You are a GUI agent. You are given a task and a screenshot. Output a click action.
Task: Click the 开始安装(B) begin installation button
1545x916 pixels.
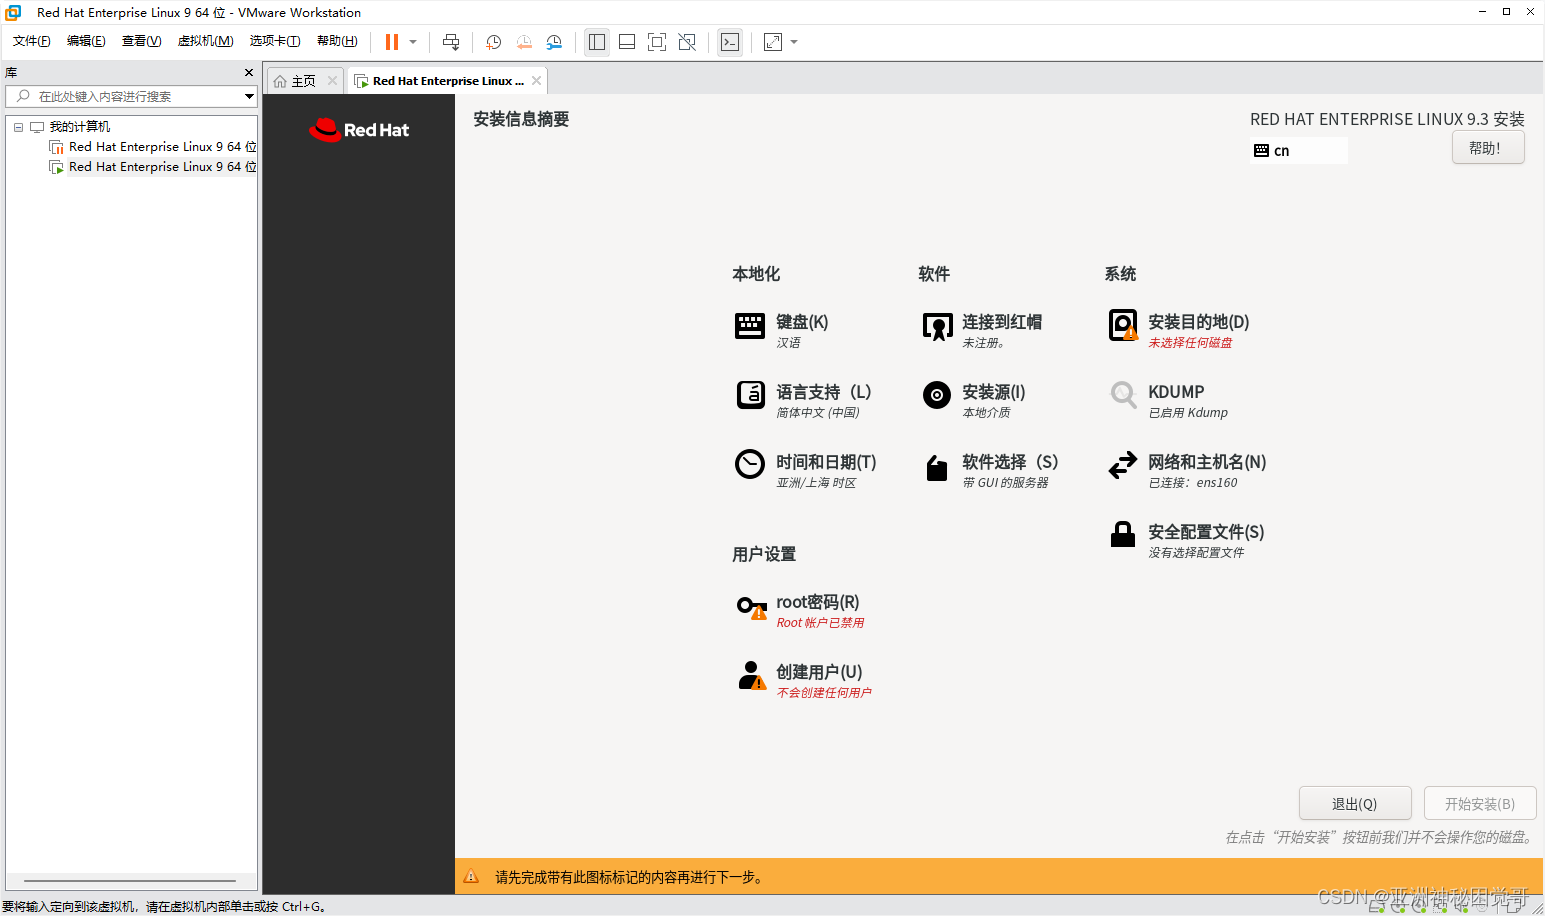point(1480,804)
